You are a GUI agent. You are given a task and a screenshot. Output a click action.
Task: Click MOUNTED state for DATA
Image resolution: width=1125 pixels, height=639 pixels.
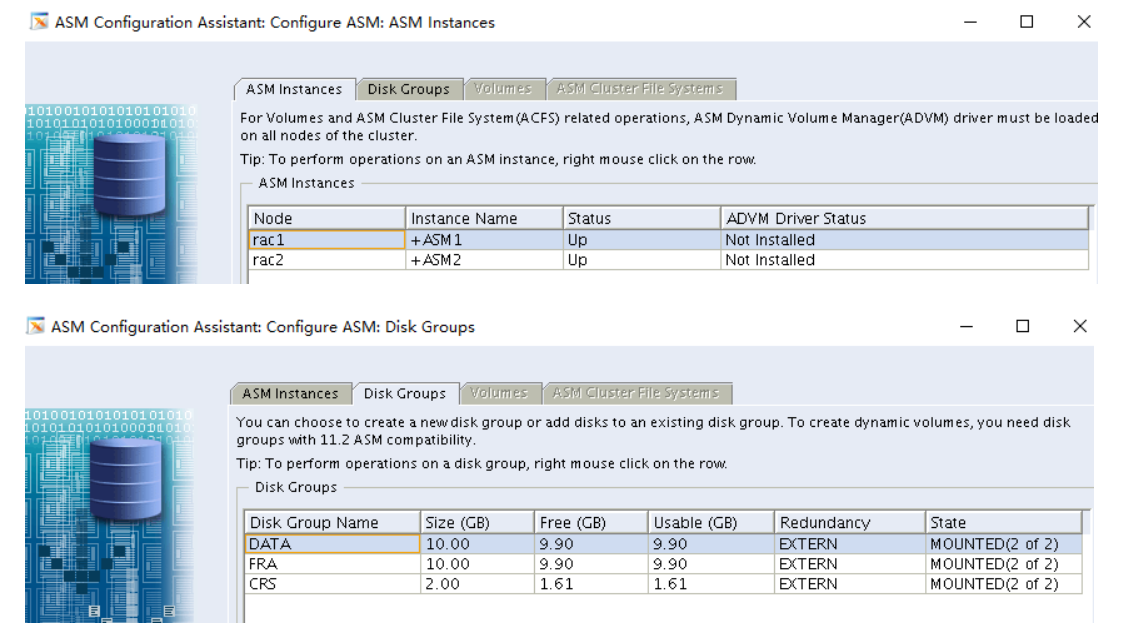click(1004, 544)
